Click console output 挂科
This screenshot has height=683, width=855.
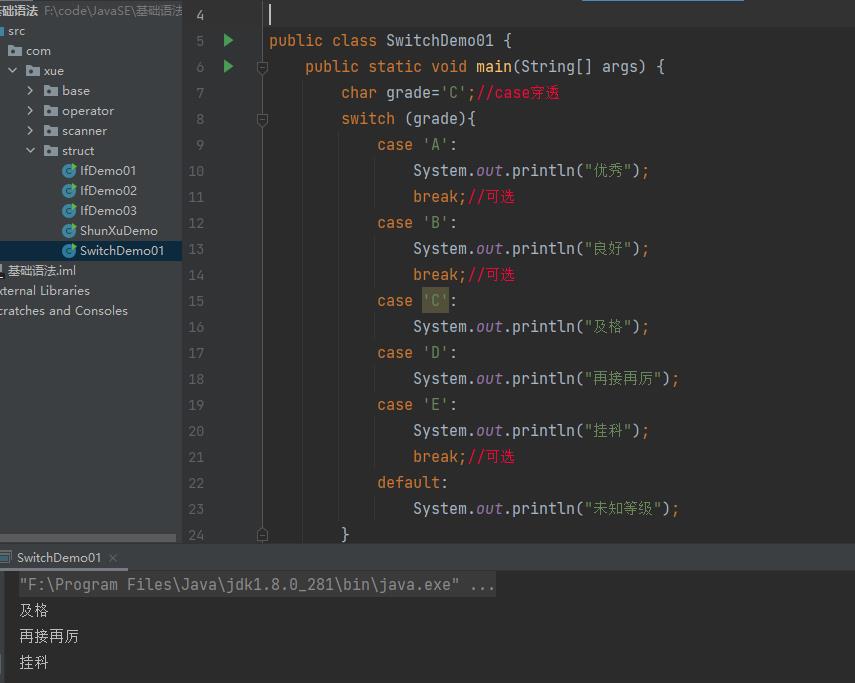(34, 662)
